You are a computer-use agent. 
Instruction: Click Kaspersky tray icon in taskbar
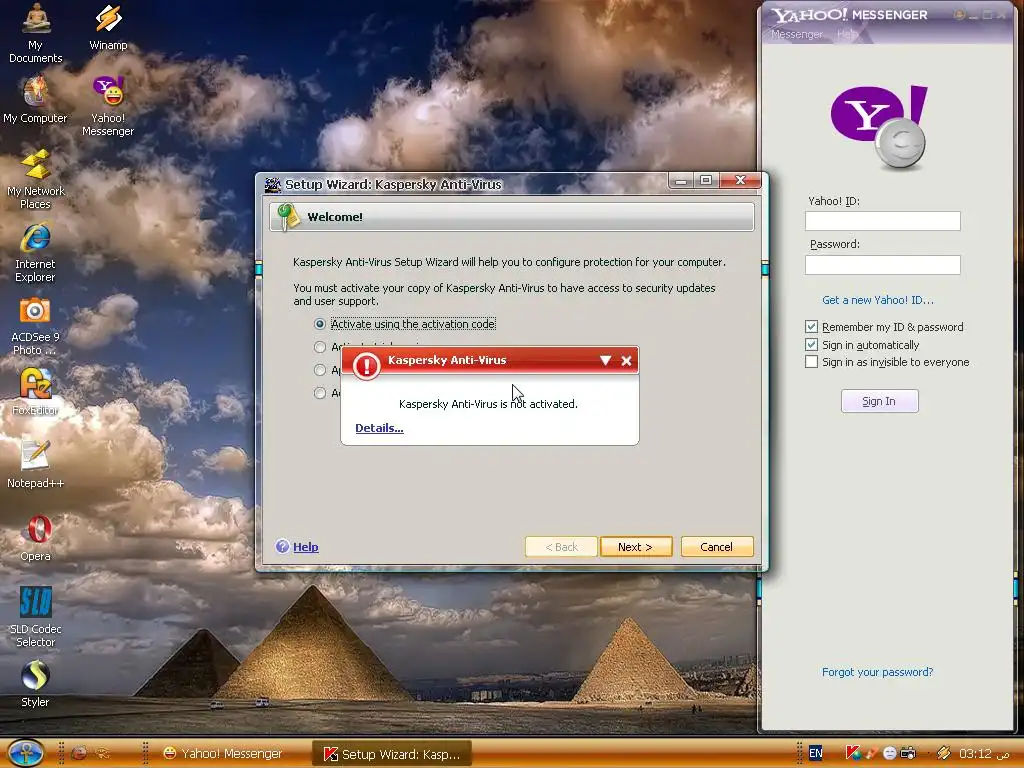pos(852,753)
